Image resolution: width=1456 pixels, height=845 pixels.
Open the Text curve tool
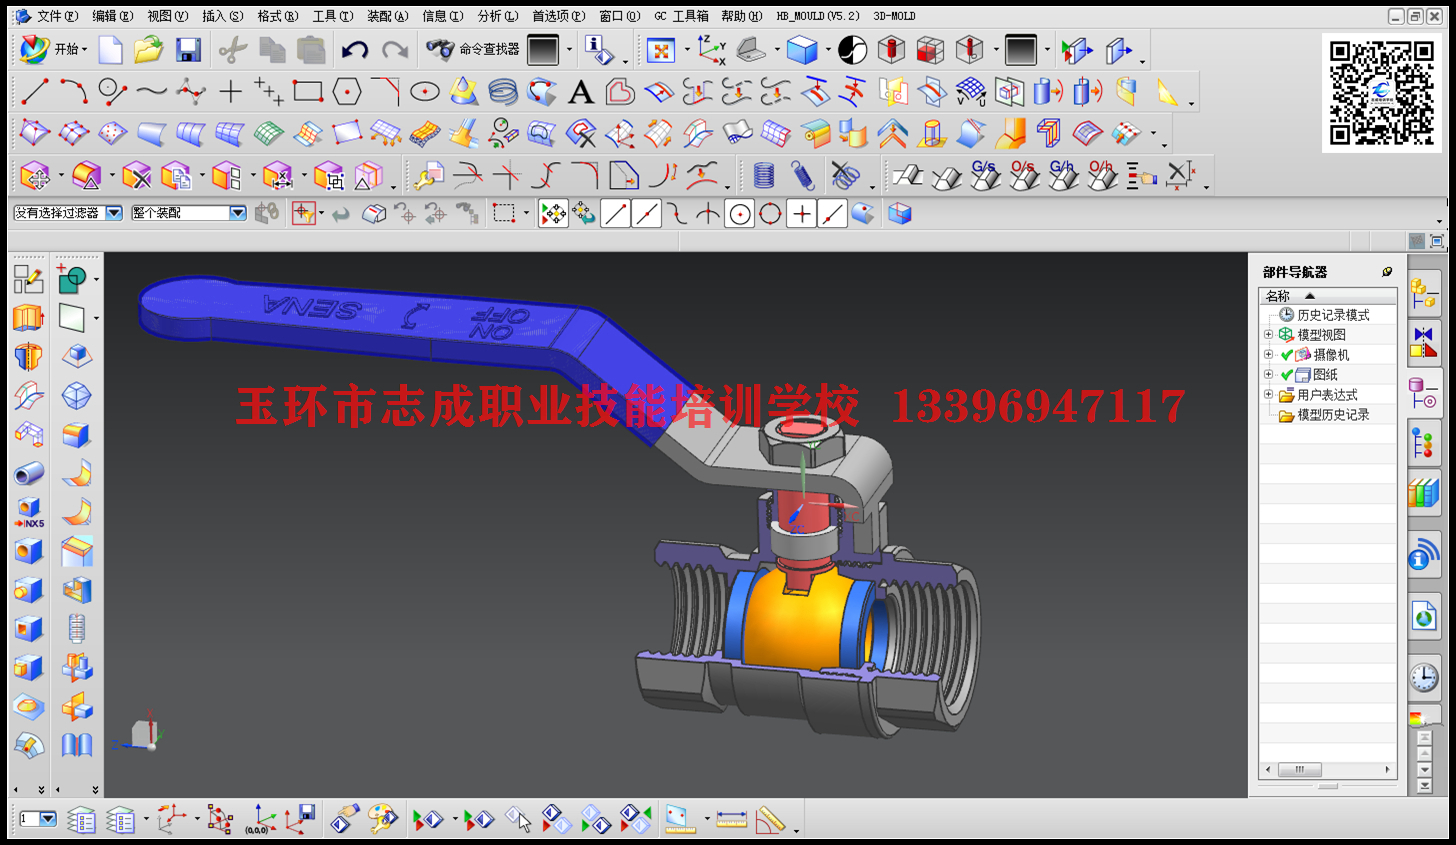tap(581, 92)
